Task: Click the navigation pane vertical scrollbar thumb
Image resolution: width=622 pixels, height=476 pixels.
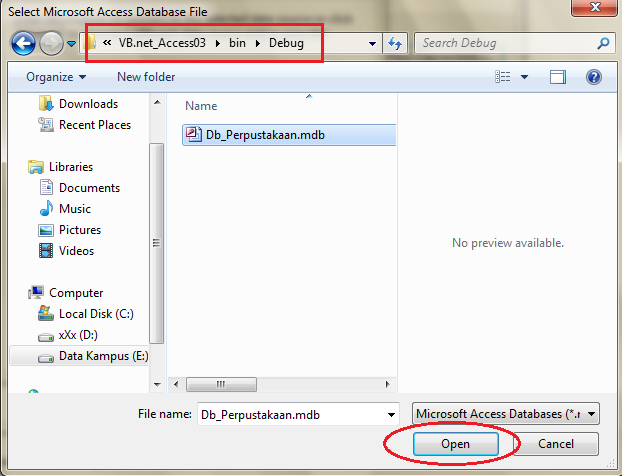Action: click(157, 243)
